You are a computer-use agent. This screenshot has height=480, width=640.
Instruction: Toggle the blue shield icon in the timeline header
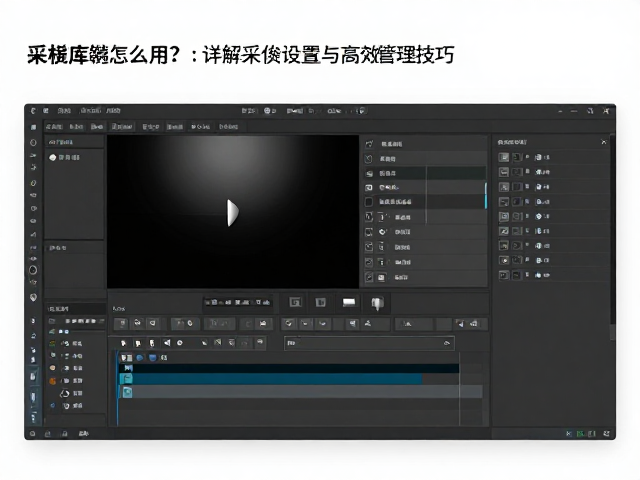coord(153,358)
